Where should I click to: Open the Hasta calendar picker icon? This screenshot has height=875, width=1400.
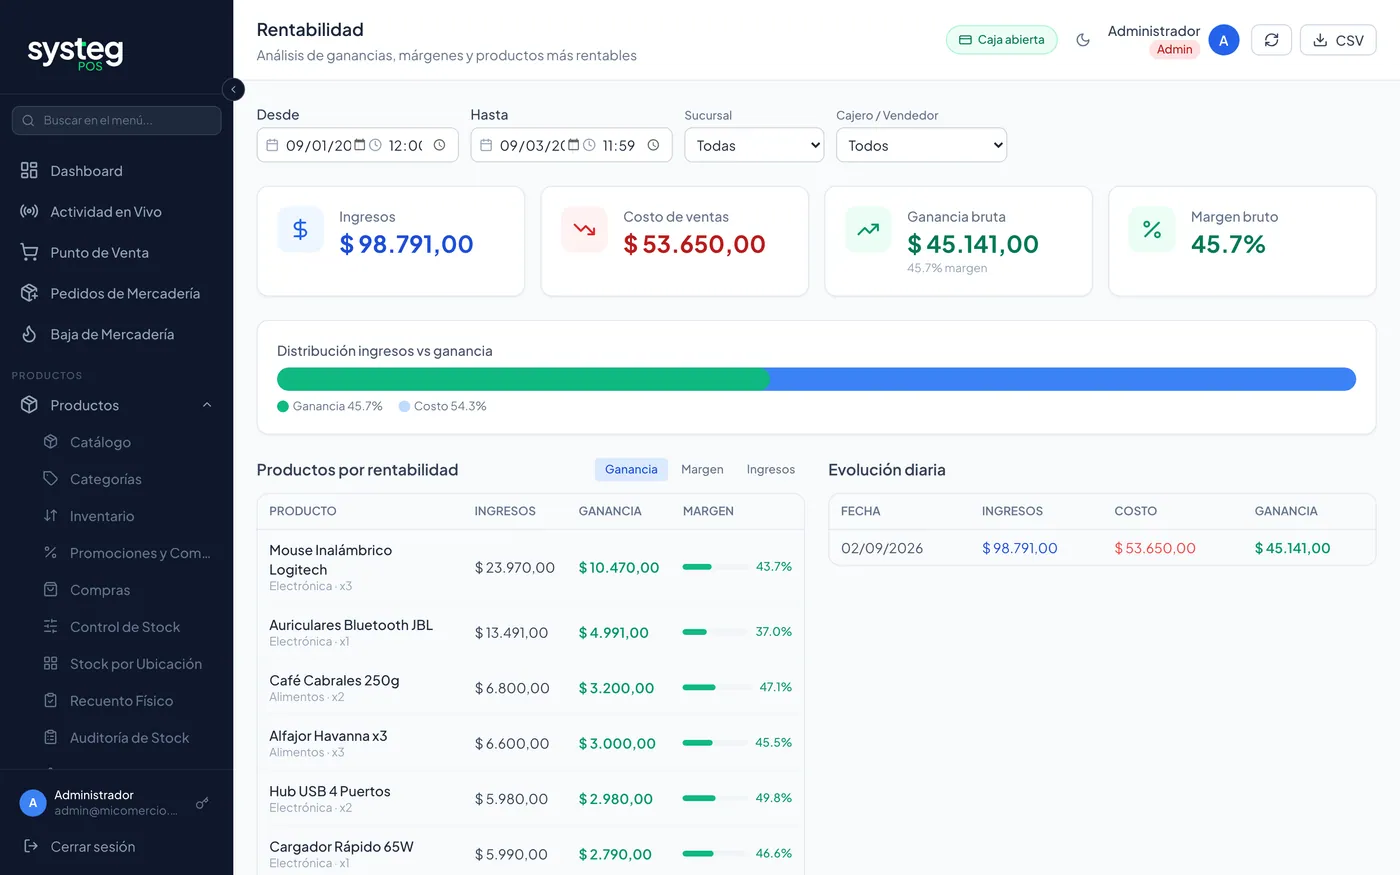[574, 145]
